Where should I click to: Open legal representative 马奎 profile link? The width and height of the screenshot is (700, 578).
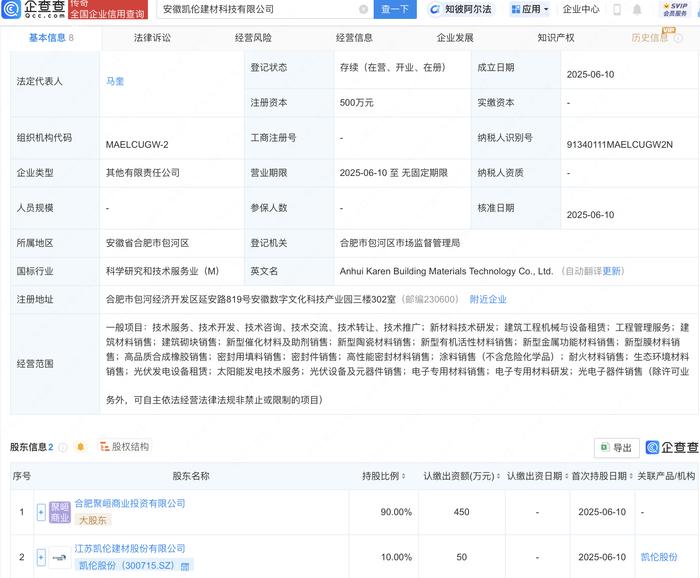(x=115, y=81)
